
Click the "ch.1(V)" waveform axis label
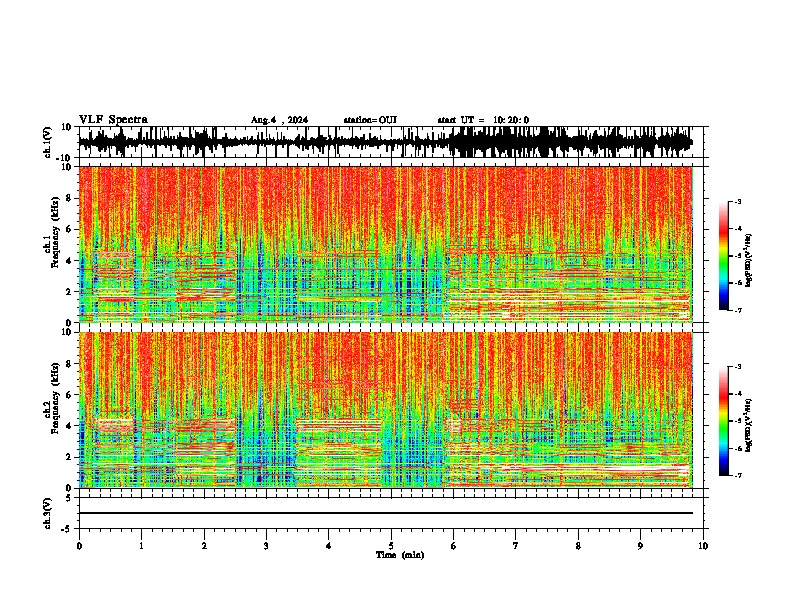48,142
